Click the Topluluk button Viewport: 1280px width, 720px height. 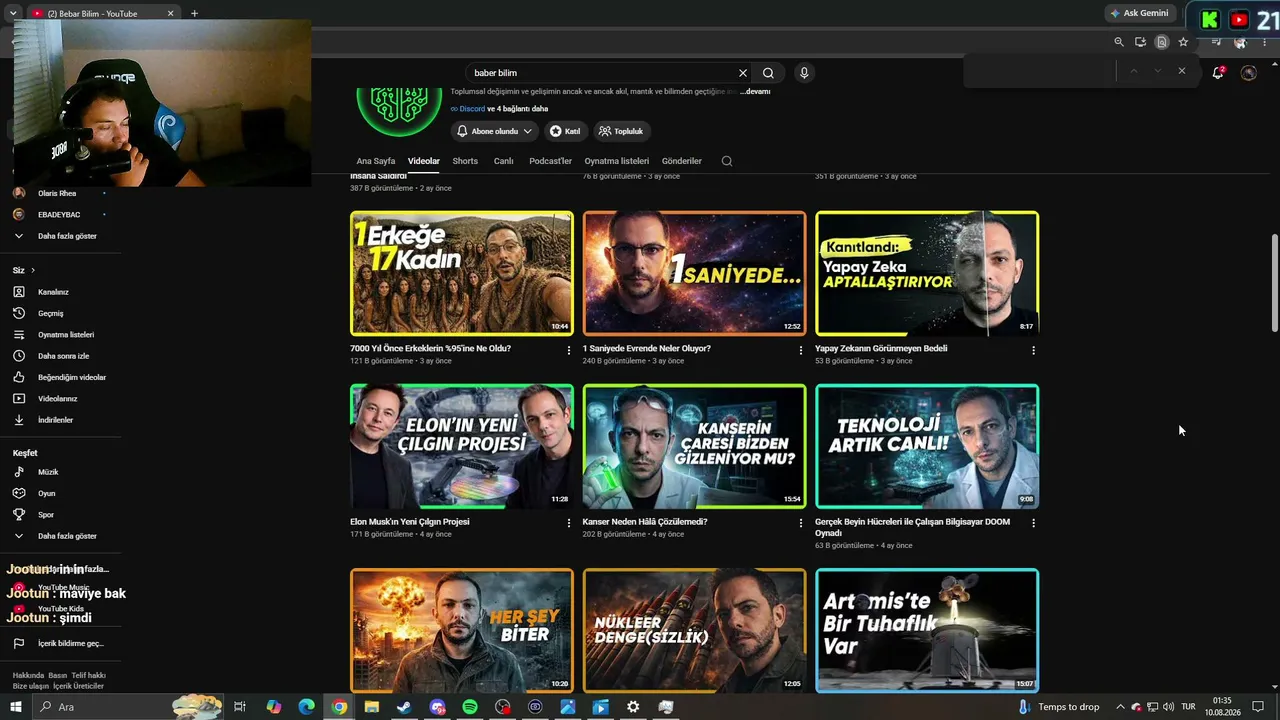point(622,131)
